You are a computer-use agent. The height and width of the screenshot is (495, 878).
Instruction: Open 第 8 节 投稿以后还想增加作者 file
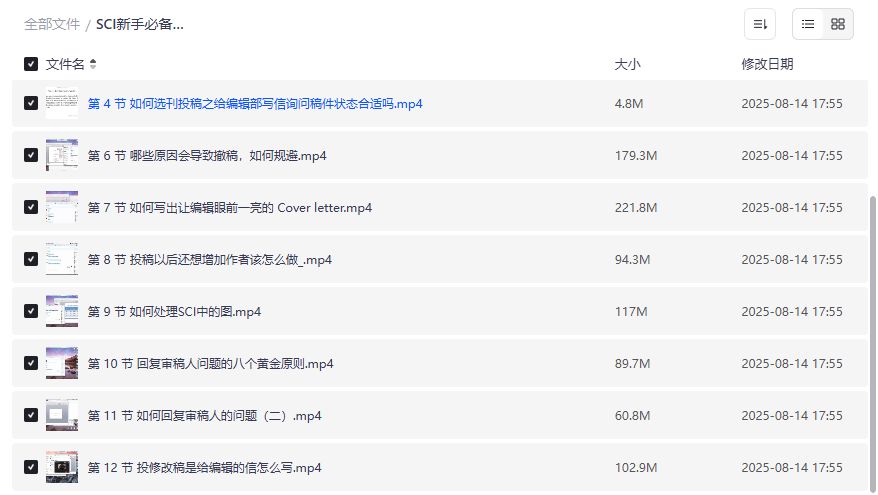[x=209, y=260]
